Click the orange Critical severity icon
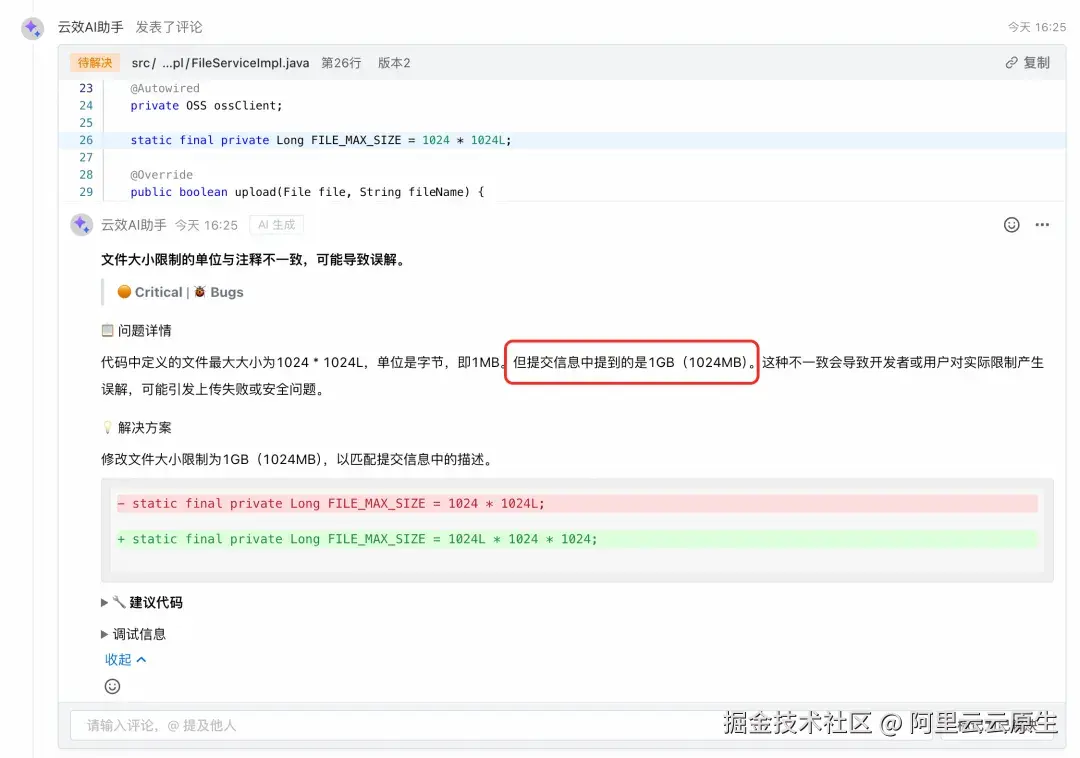1080x758 pixels. 124,292
